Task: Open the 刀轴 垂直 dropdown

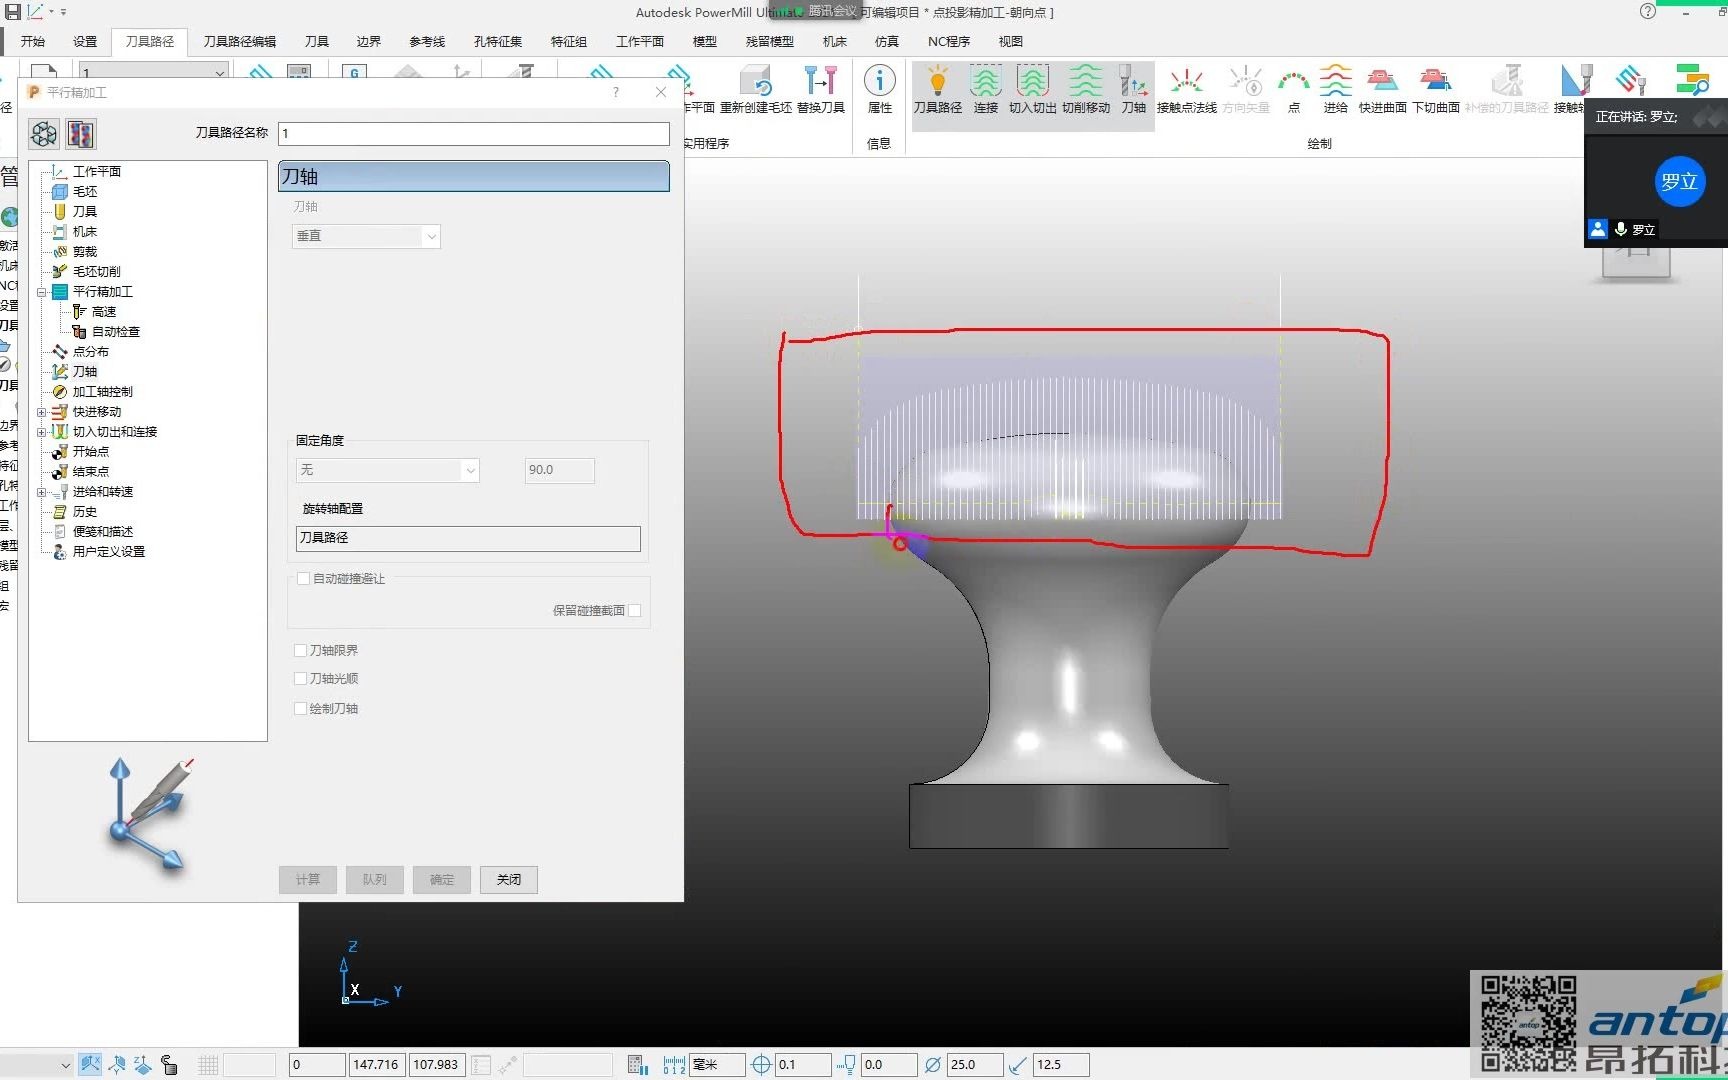Action: [x=366, y=236]
